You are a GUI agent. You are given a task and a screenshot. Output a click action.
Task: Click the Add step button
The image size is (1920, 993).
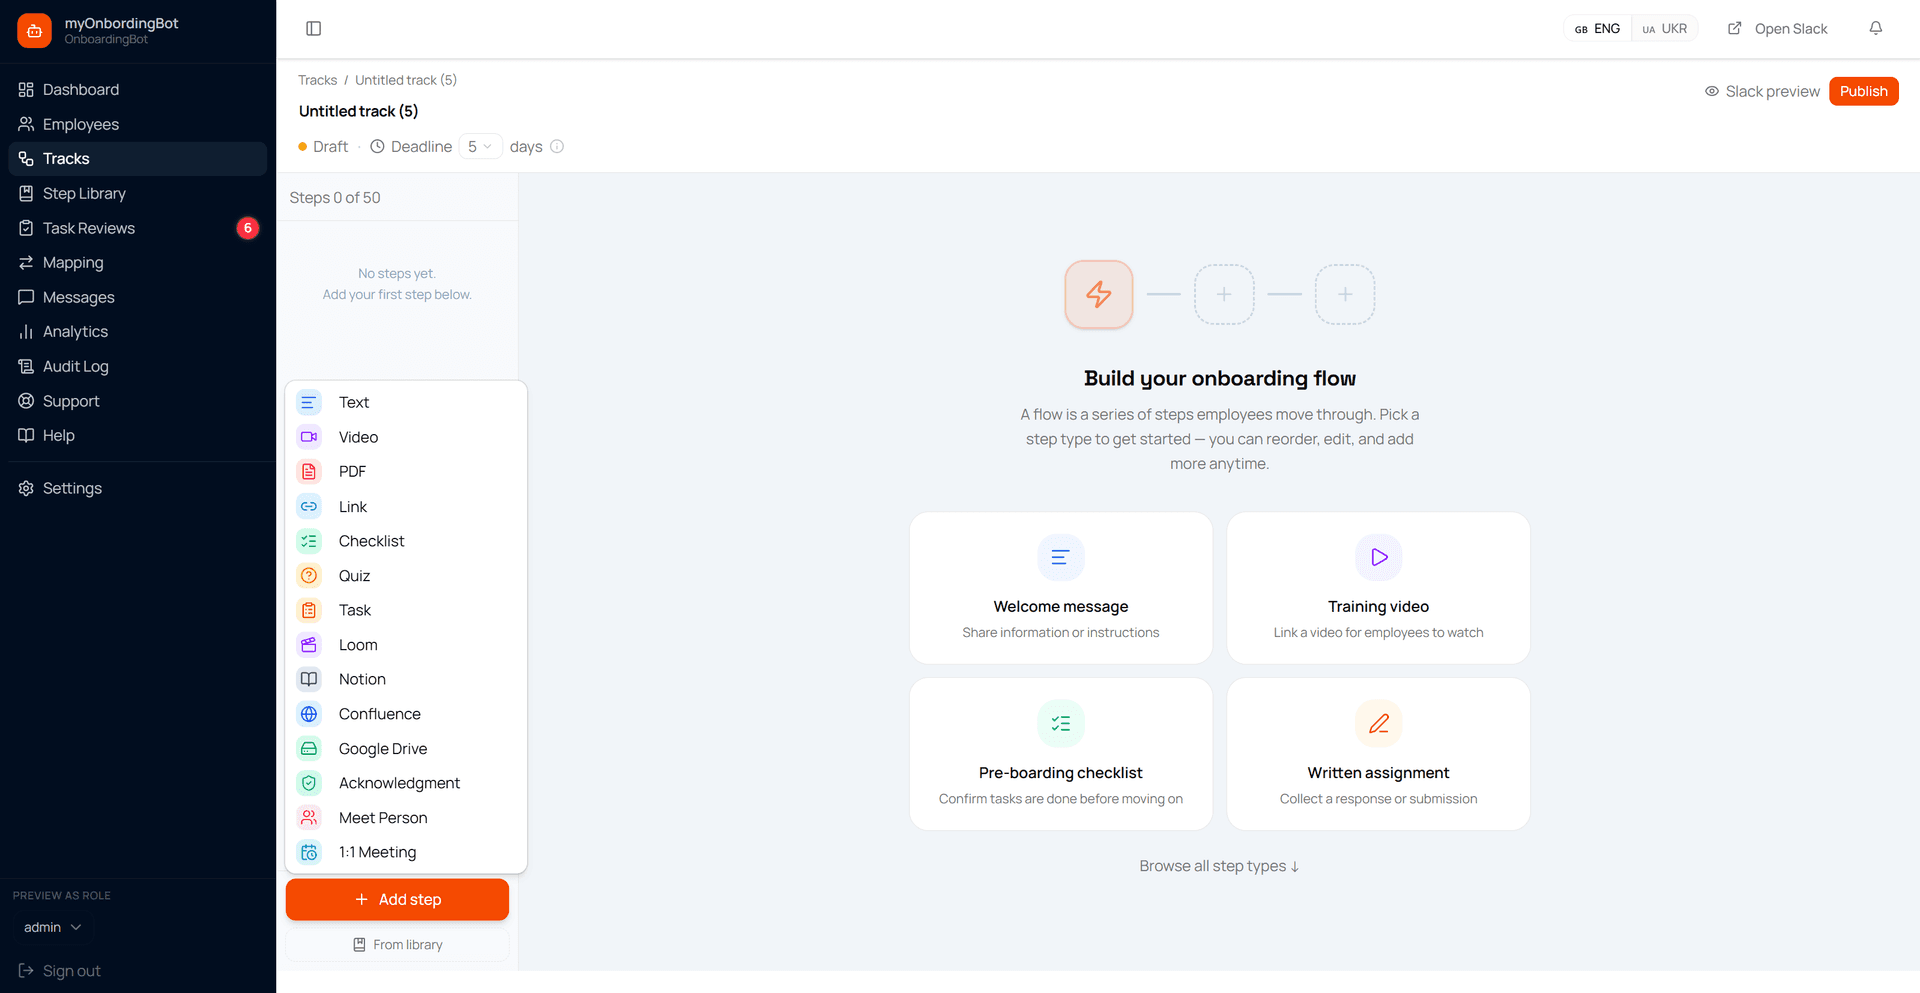tap(397, 899)
